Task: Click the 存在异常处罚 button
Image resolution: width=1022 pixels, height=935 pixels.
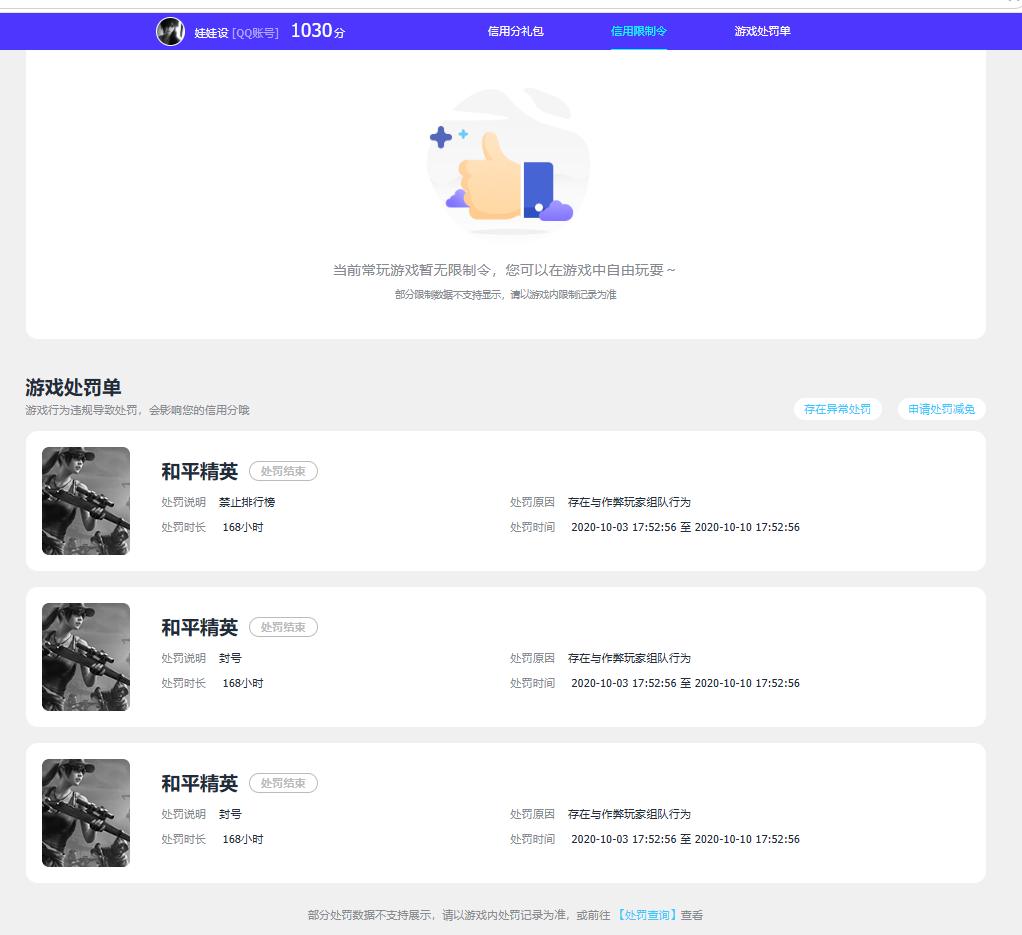Action: [838, 409]
